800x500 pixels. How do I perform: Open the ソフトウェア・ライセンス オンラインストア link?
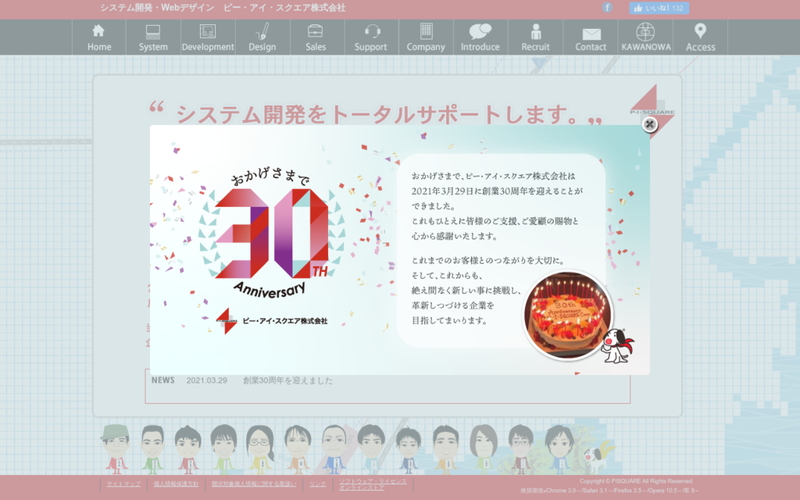[373, 484]
